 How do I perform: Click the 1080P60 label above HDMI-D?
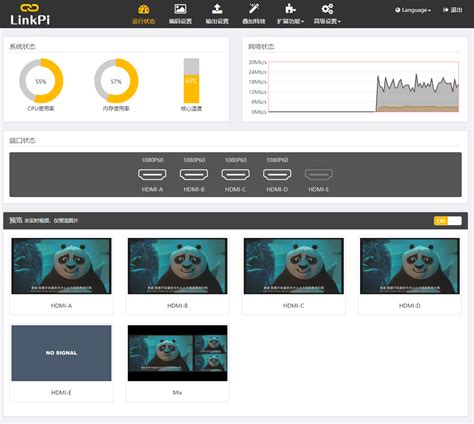pyautogui.click(x=277, y=160)
